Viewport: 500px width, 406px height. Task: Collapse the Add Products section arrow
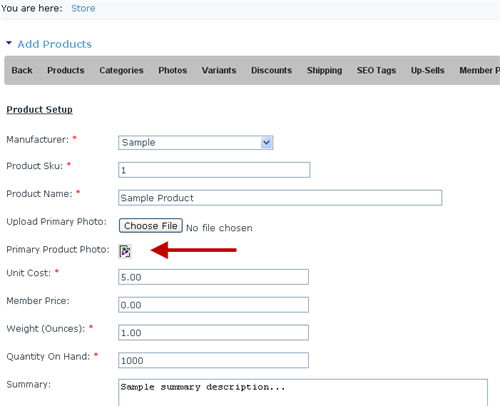pyautogui.click(x=9, y=43)
